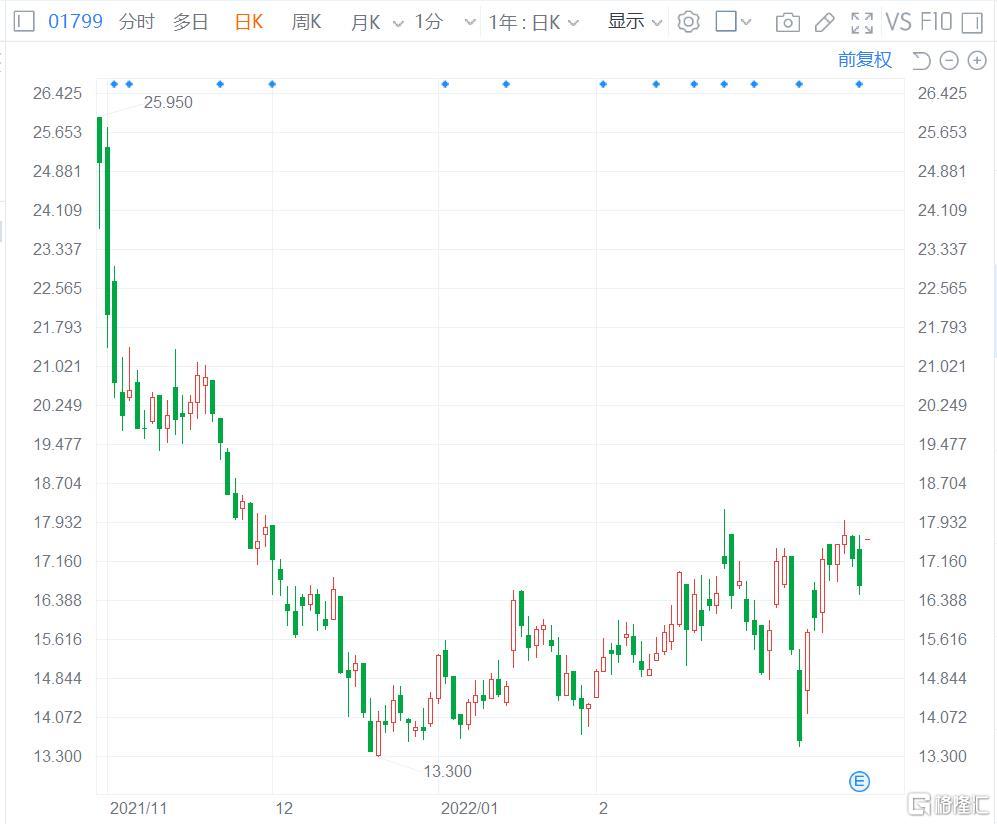Switch to the 分时 intraday tab

pyautogui.click(x=136, y=21)
